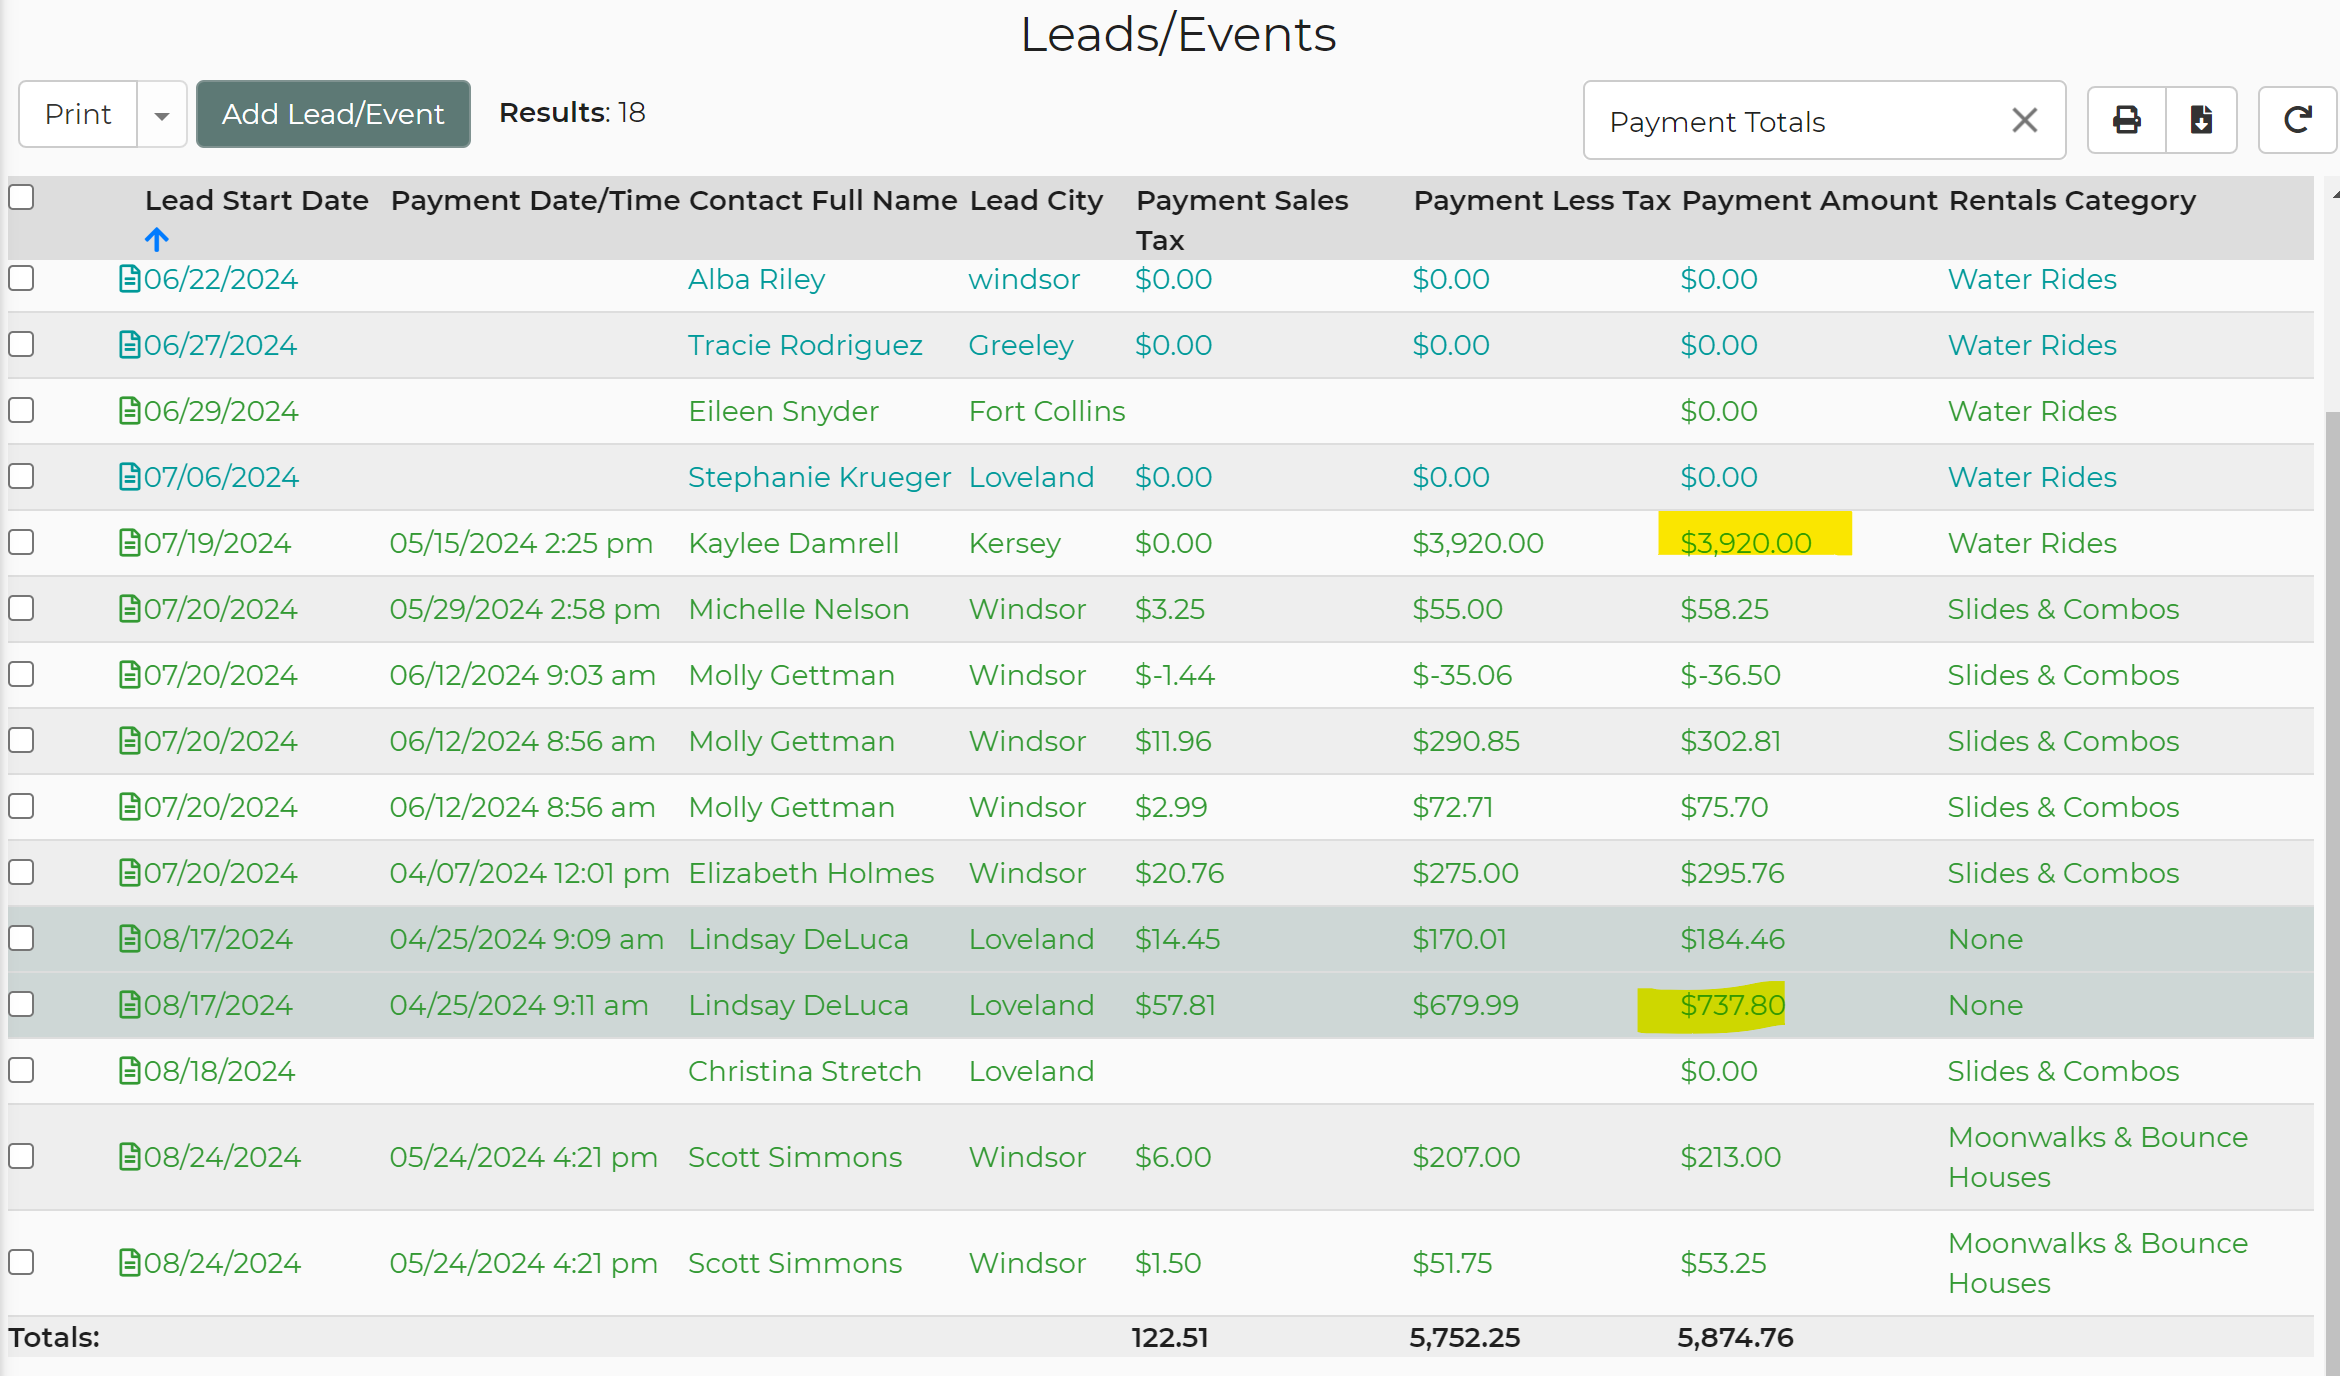Sort by Payment Amount column header
The height and width of the screenshot is (1376, 2340).
pos(1809,201)
